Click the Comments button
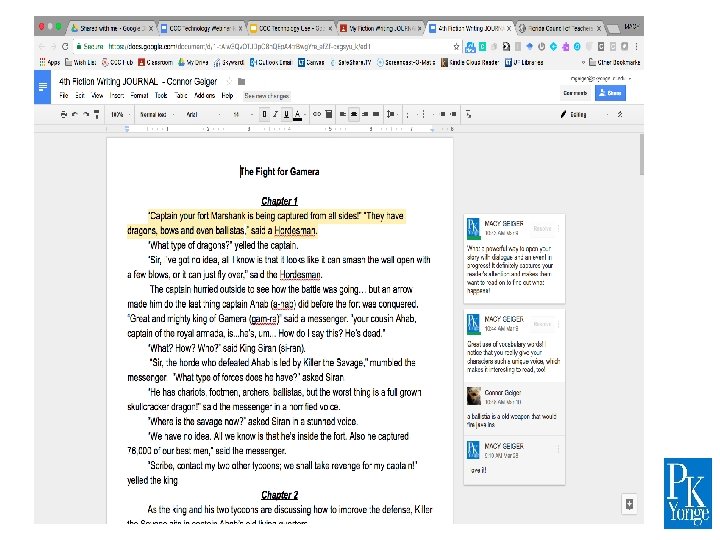This screenshot has width=720, height=540. point(575,93)
